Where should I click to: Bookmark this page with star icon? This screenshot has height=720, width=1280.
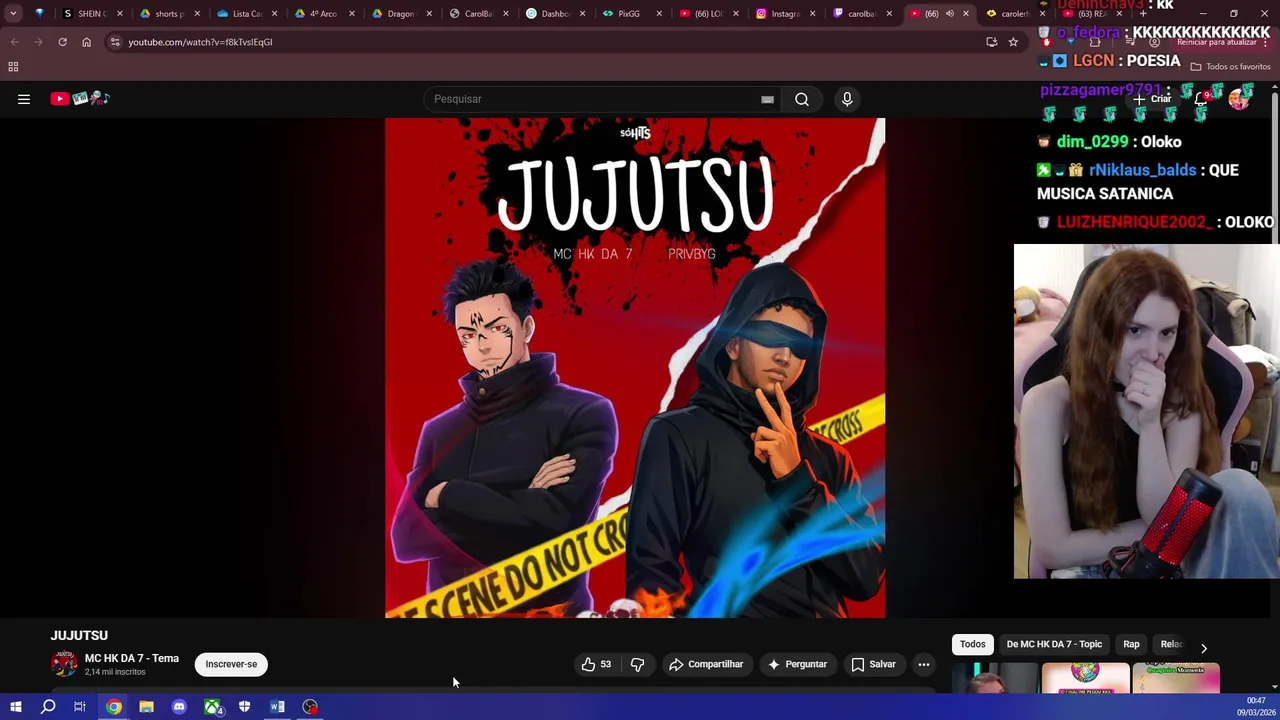[x=1013, y=42]
